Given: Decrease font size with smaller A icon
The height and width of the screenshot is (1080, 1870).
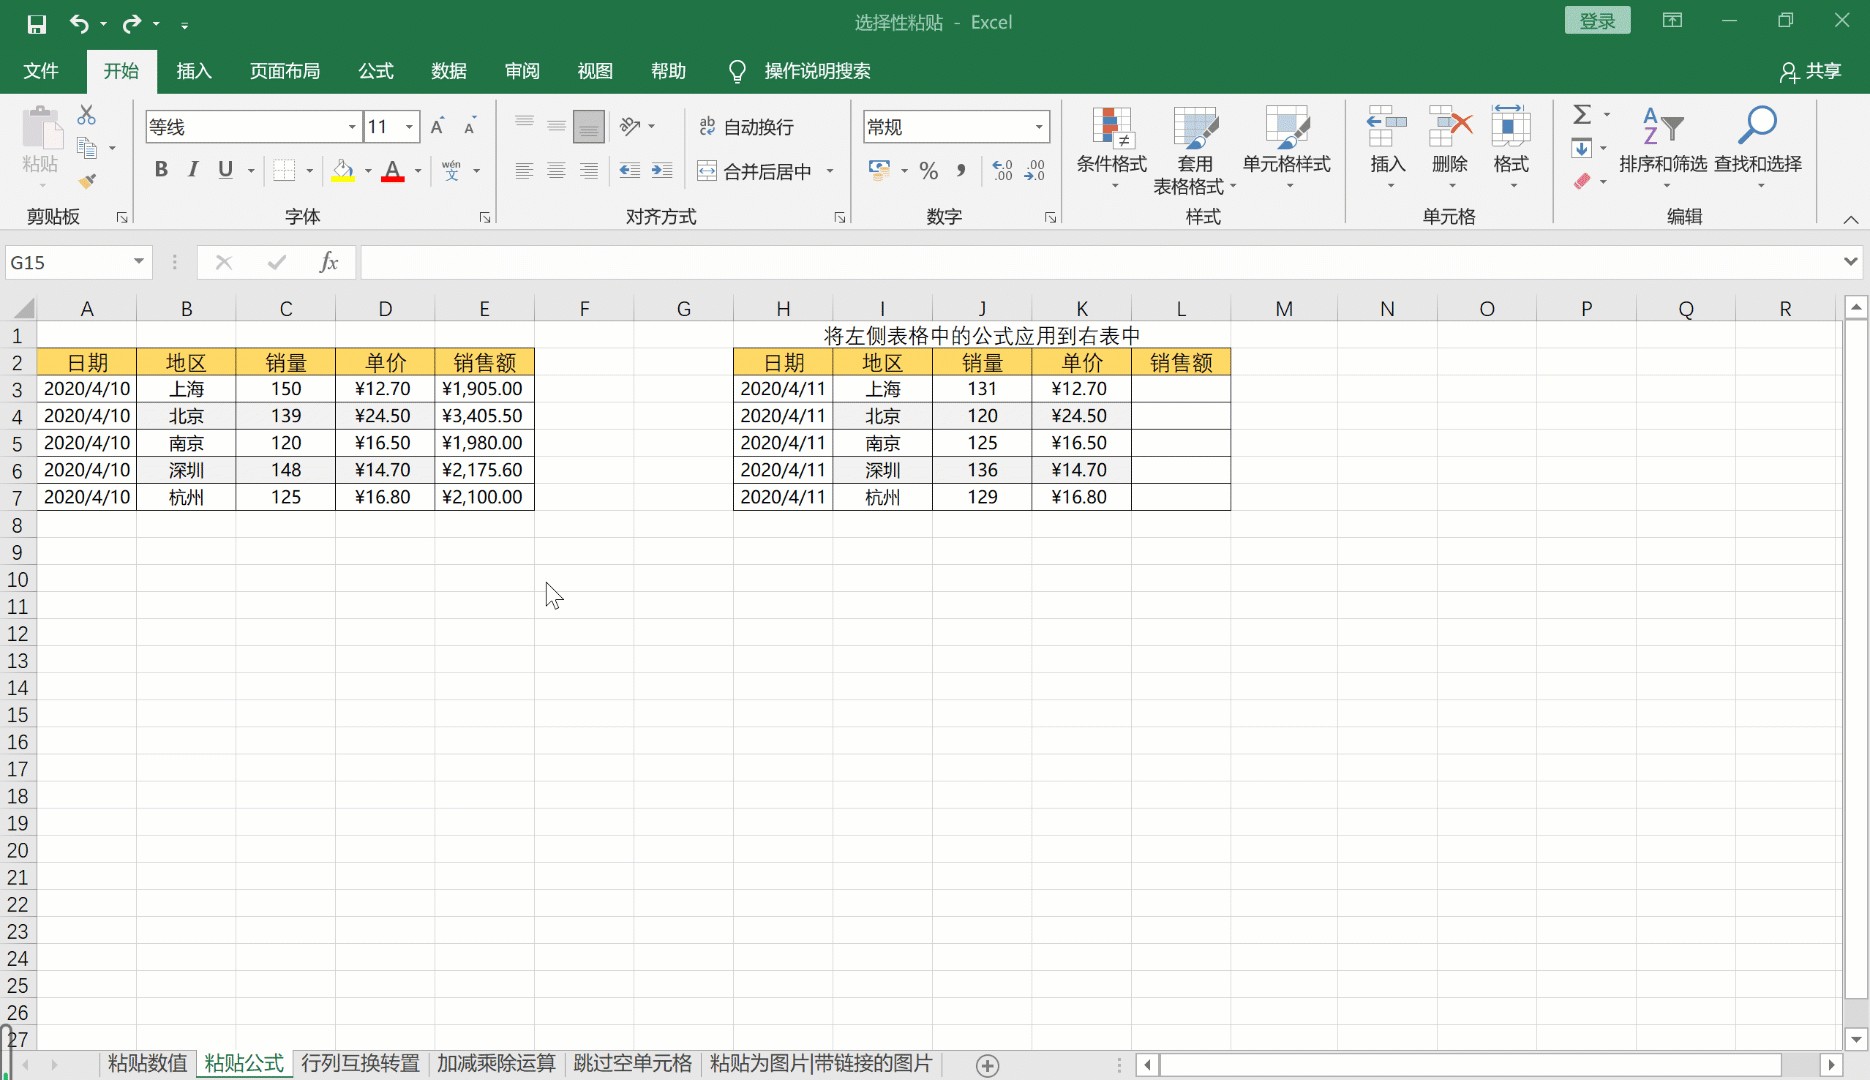Looking at the screenshot, I should tap(470, 126).
